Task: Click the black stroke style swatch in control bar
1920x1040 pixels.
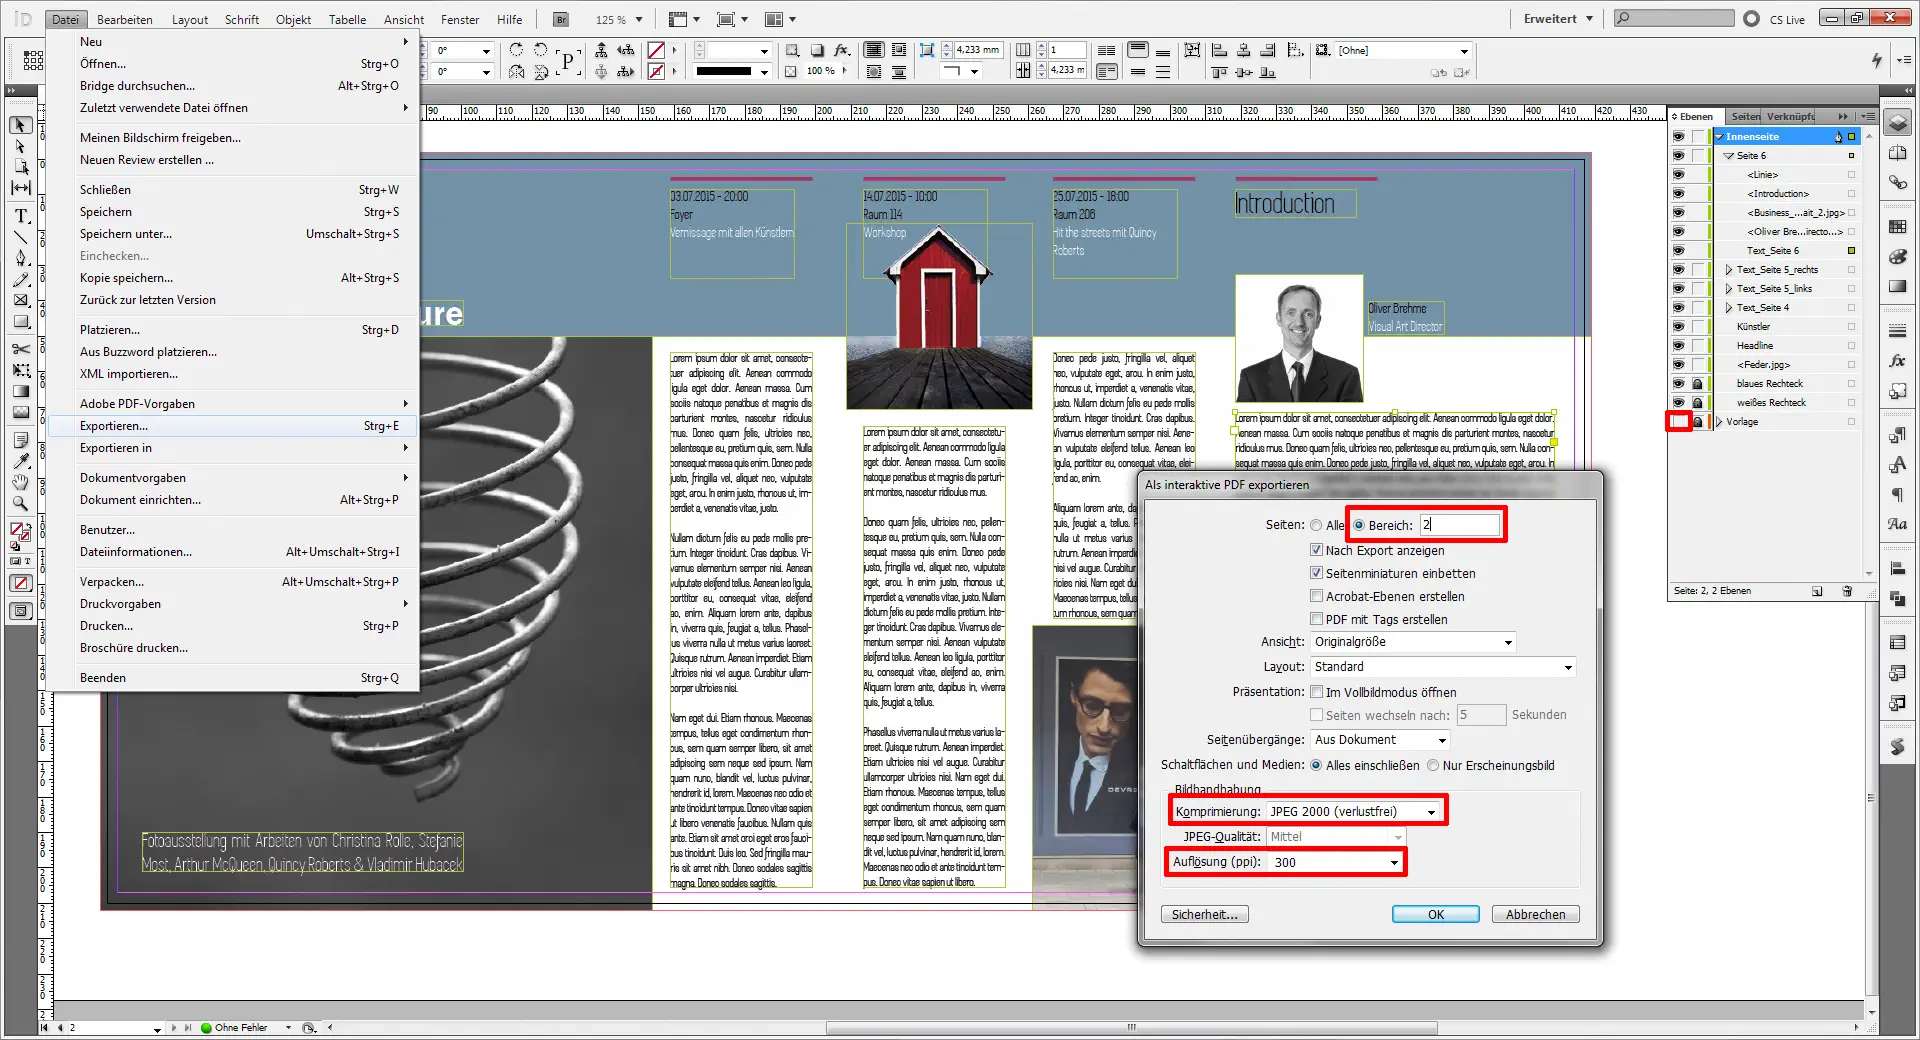Action: tap(723, 71)
